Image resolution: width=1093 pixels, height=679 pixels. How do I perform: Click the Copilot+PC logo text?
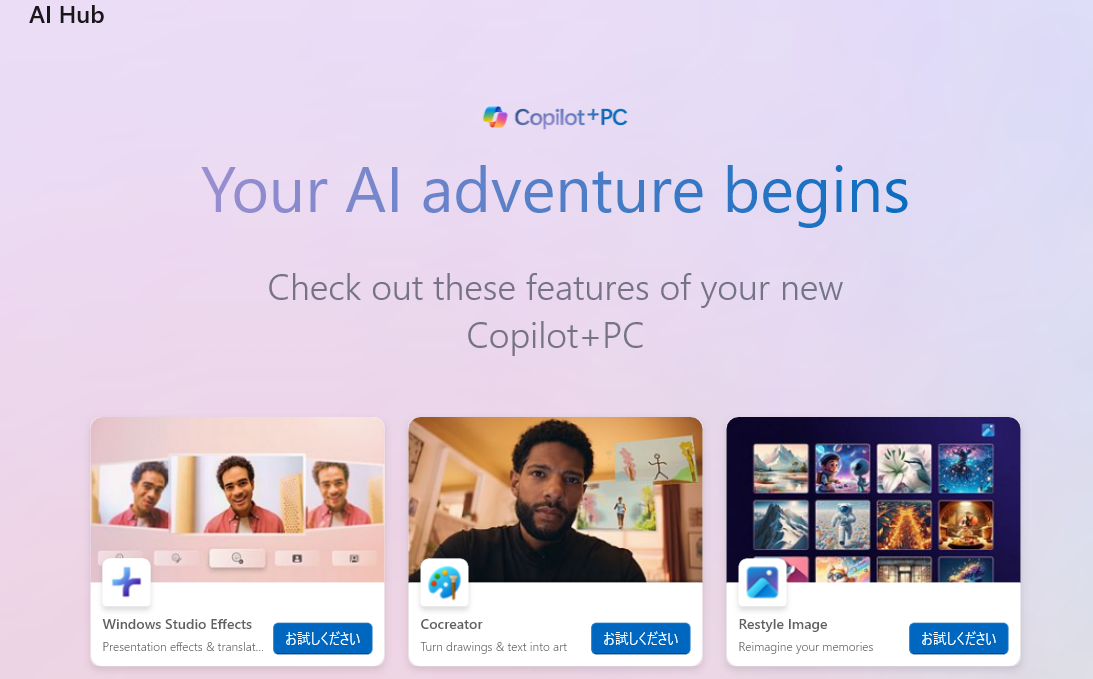571,117
